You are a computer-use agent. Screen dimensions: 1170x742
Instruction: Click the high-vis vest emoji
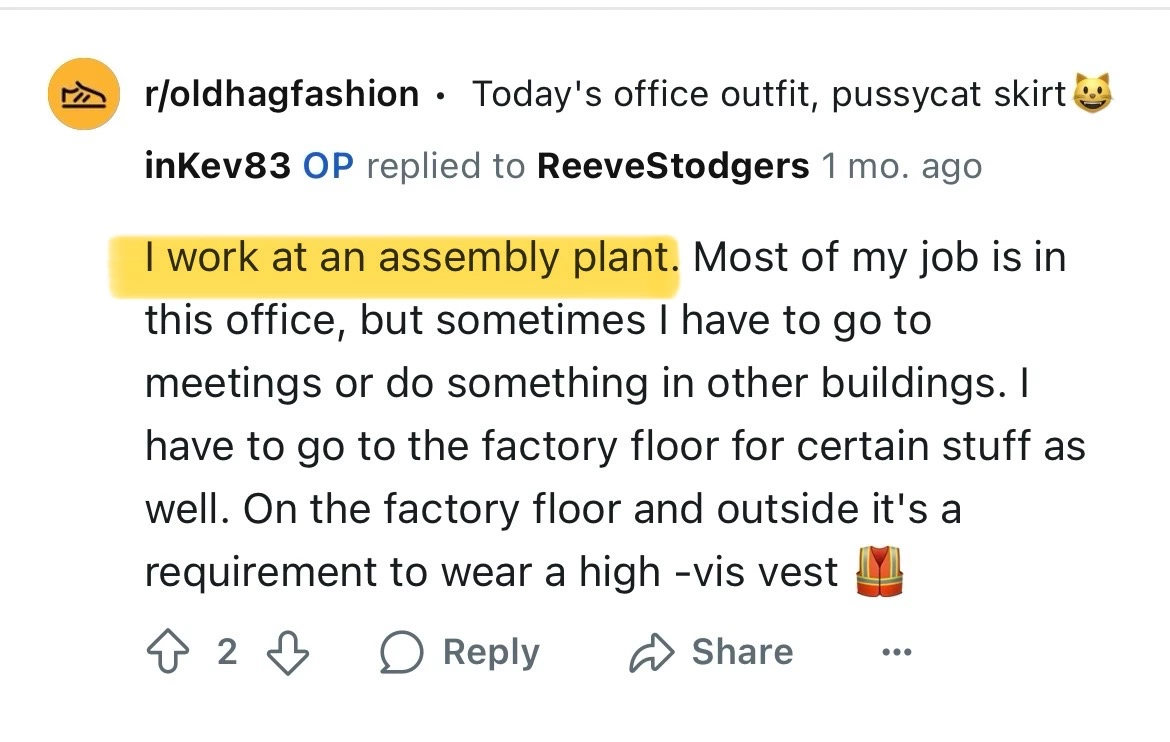pos(879,574)
